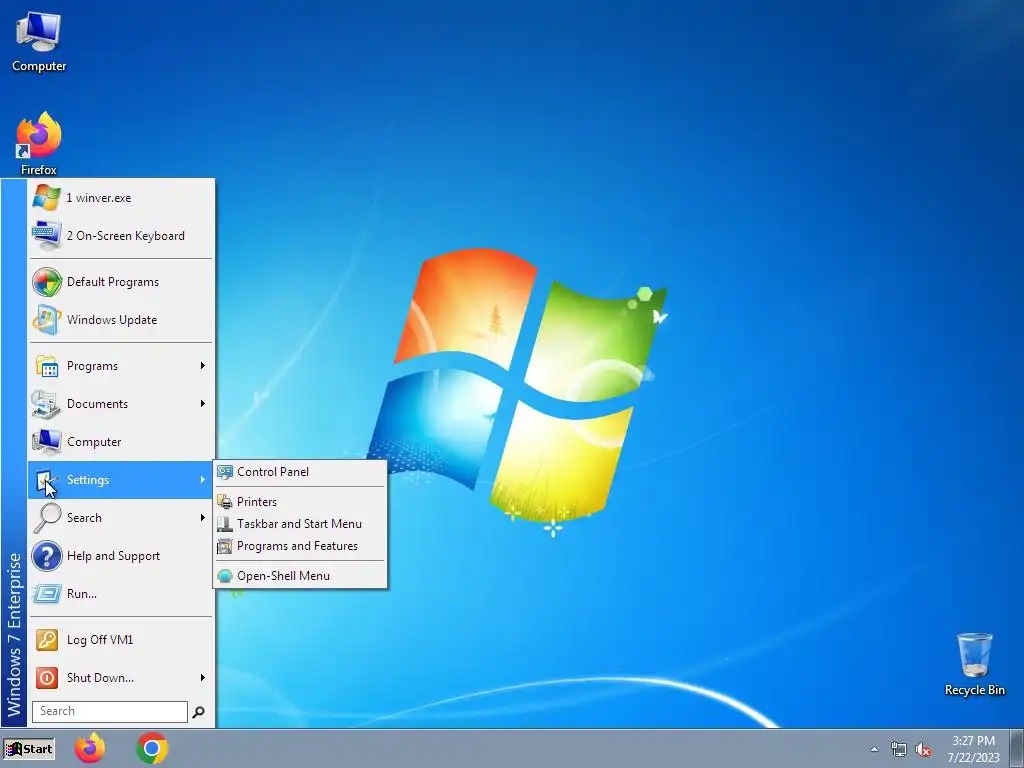
Task: Select Log Off VM1
Action: (x=121, y=640)
